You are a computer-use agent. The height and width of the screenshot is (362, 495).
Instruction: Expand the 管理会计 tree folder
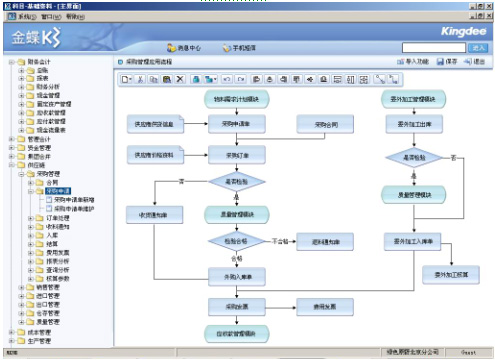coord(12,139)
